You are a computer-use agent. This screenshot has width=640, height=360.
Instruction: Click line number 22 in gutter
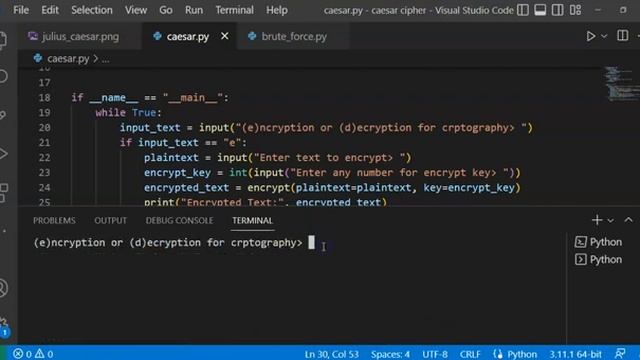click(x=44, y=158)
